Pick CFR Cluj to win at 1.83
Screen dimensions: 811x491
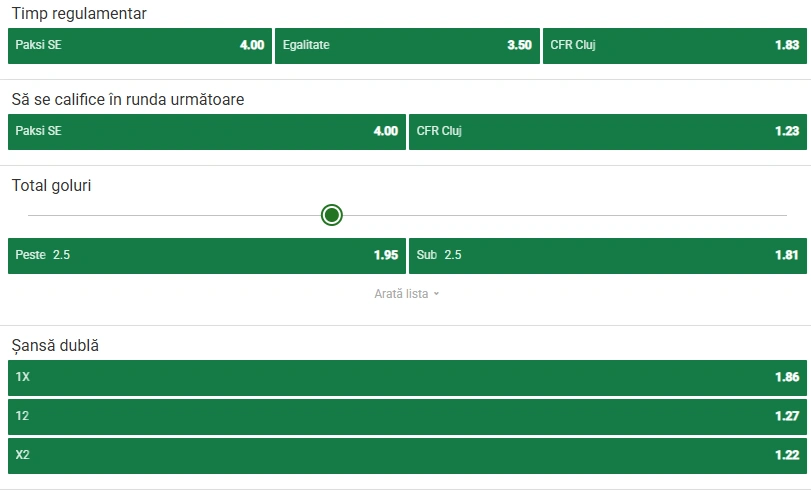(x=674, y=46)
